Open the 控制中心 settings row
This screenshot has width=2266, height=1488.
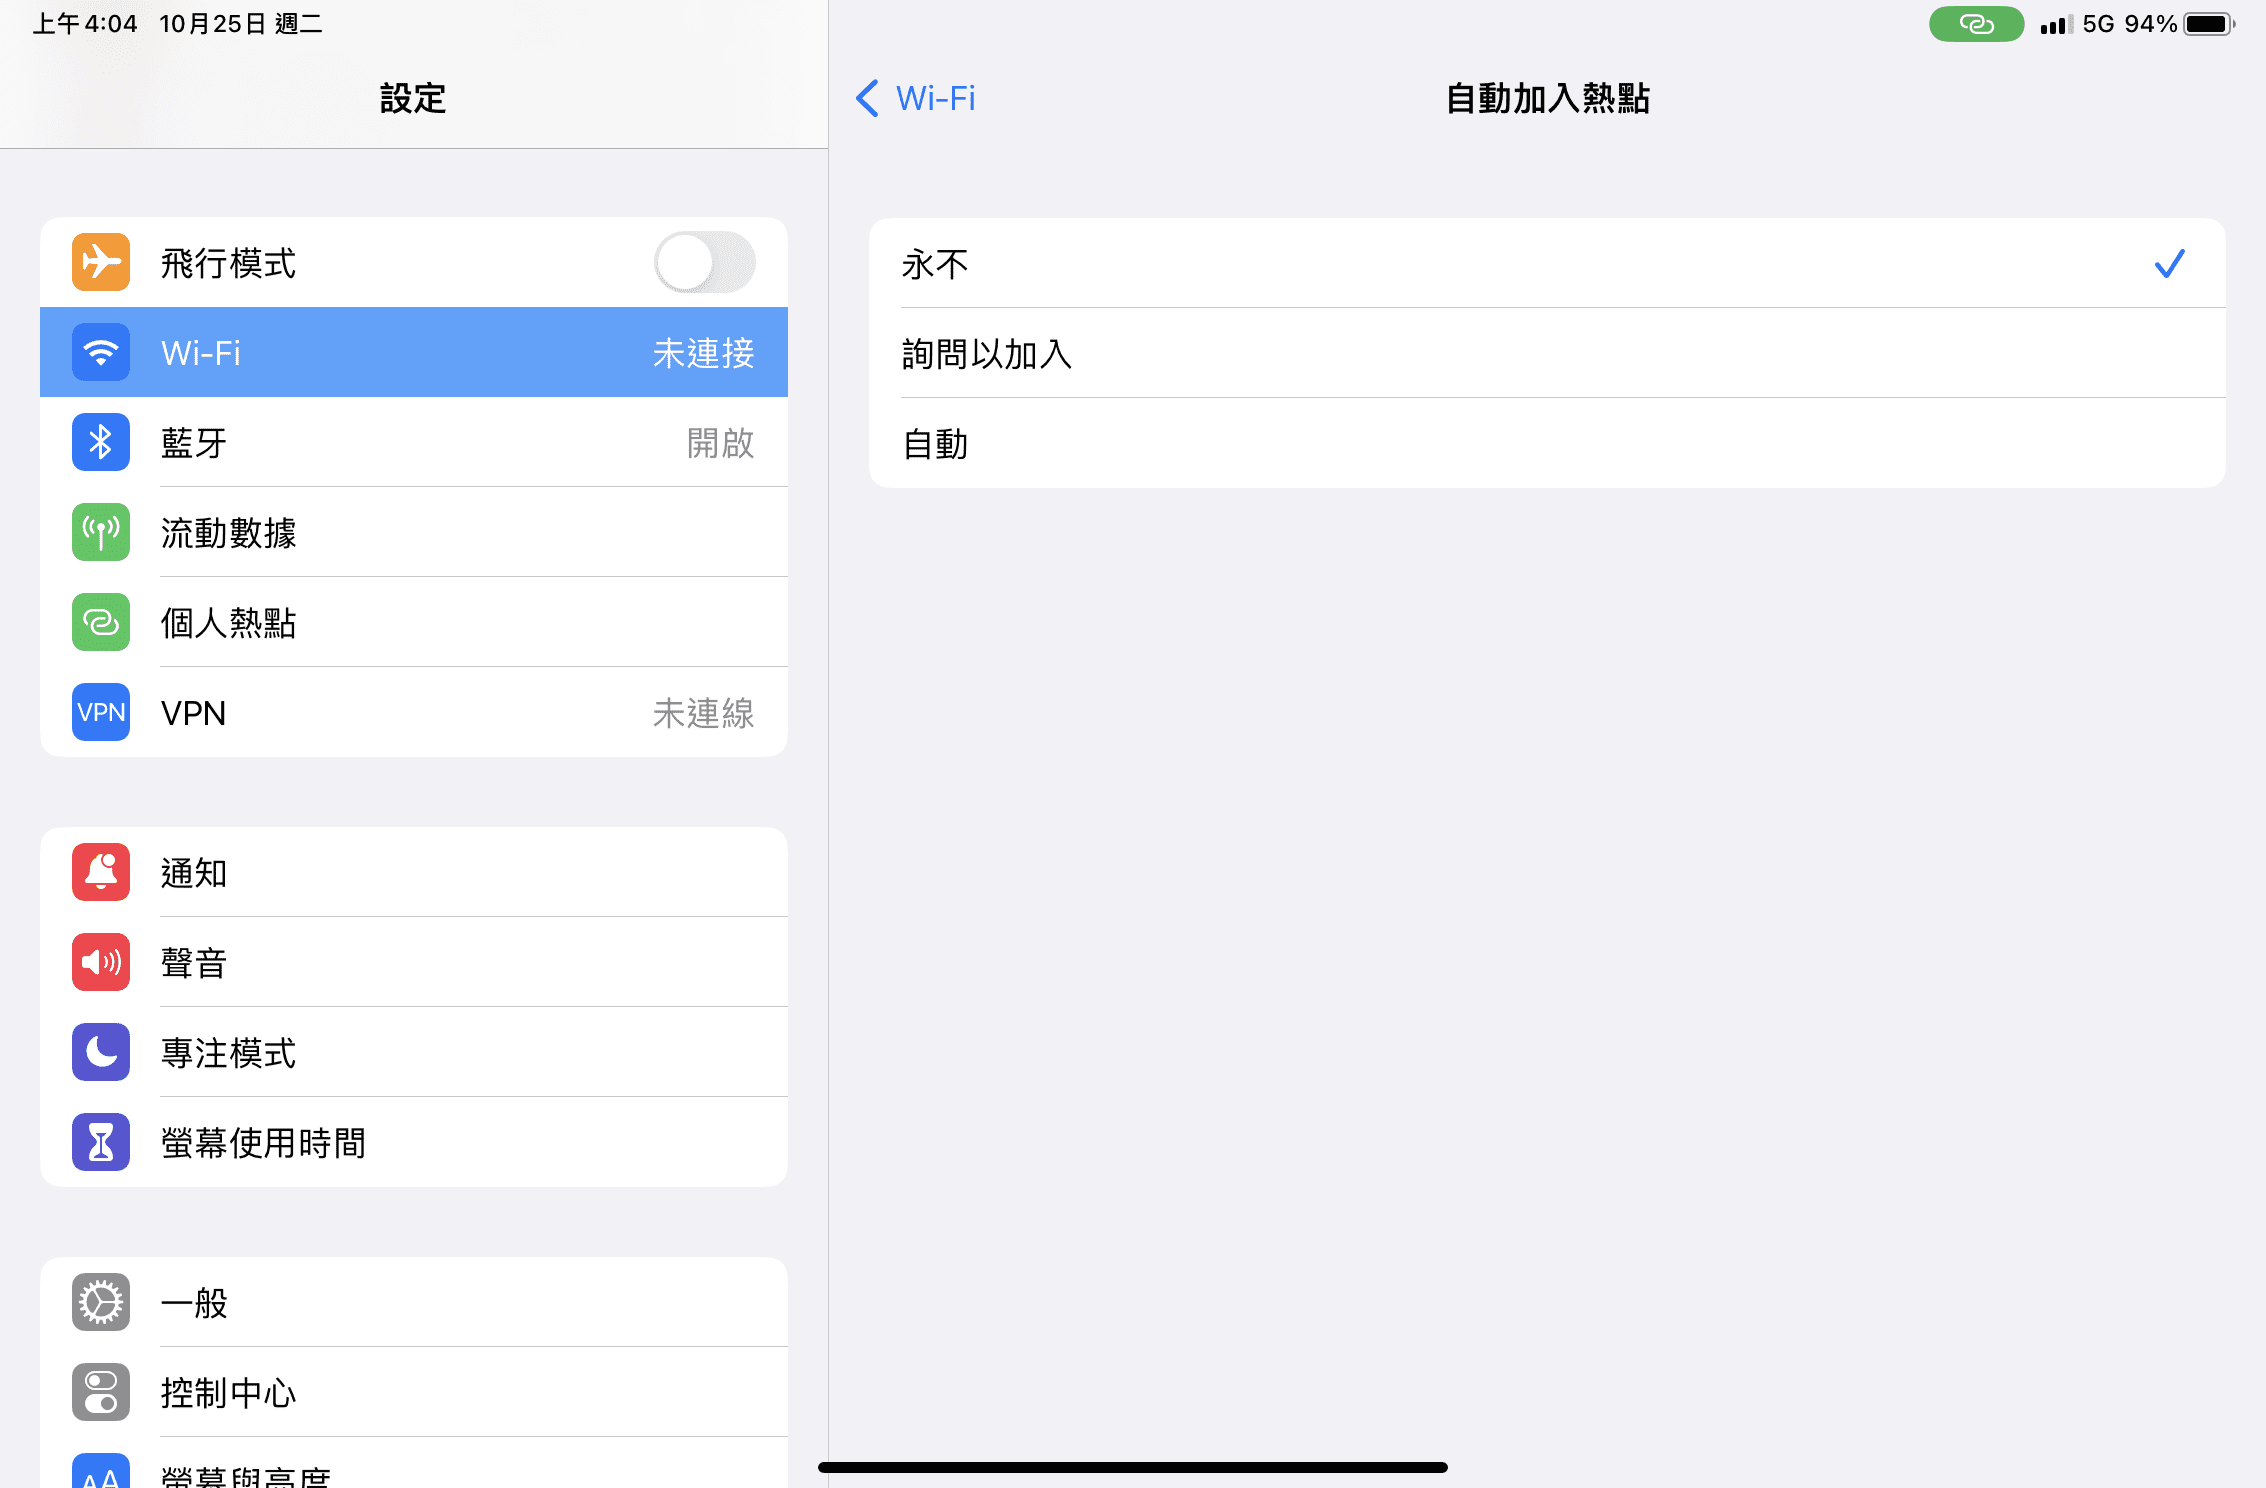(x=414, y=1392)
